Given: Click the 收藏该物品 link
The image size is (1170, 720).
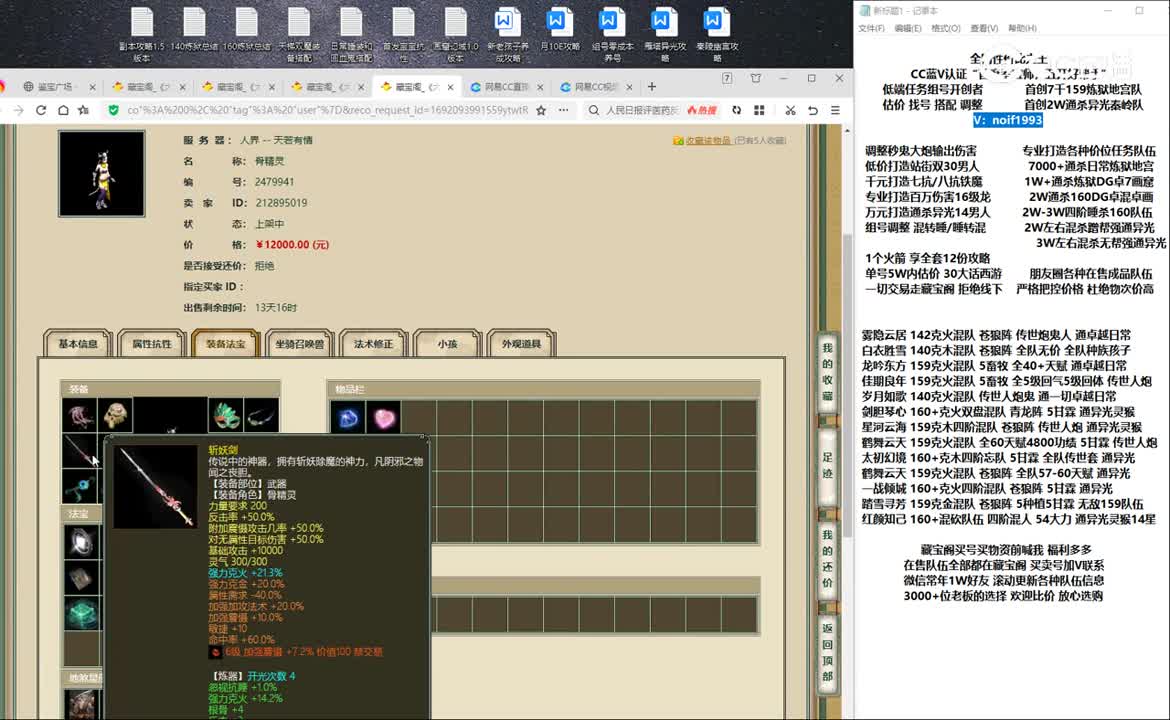Looking at the screenshot, I should [708, 140].
